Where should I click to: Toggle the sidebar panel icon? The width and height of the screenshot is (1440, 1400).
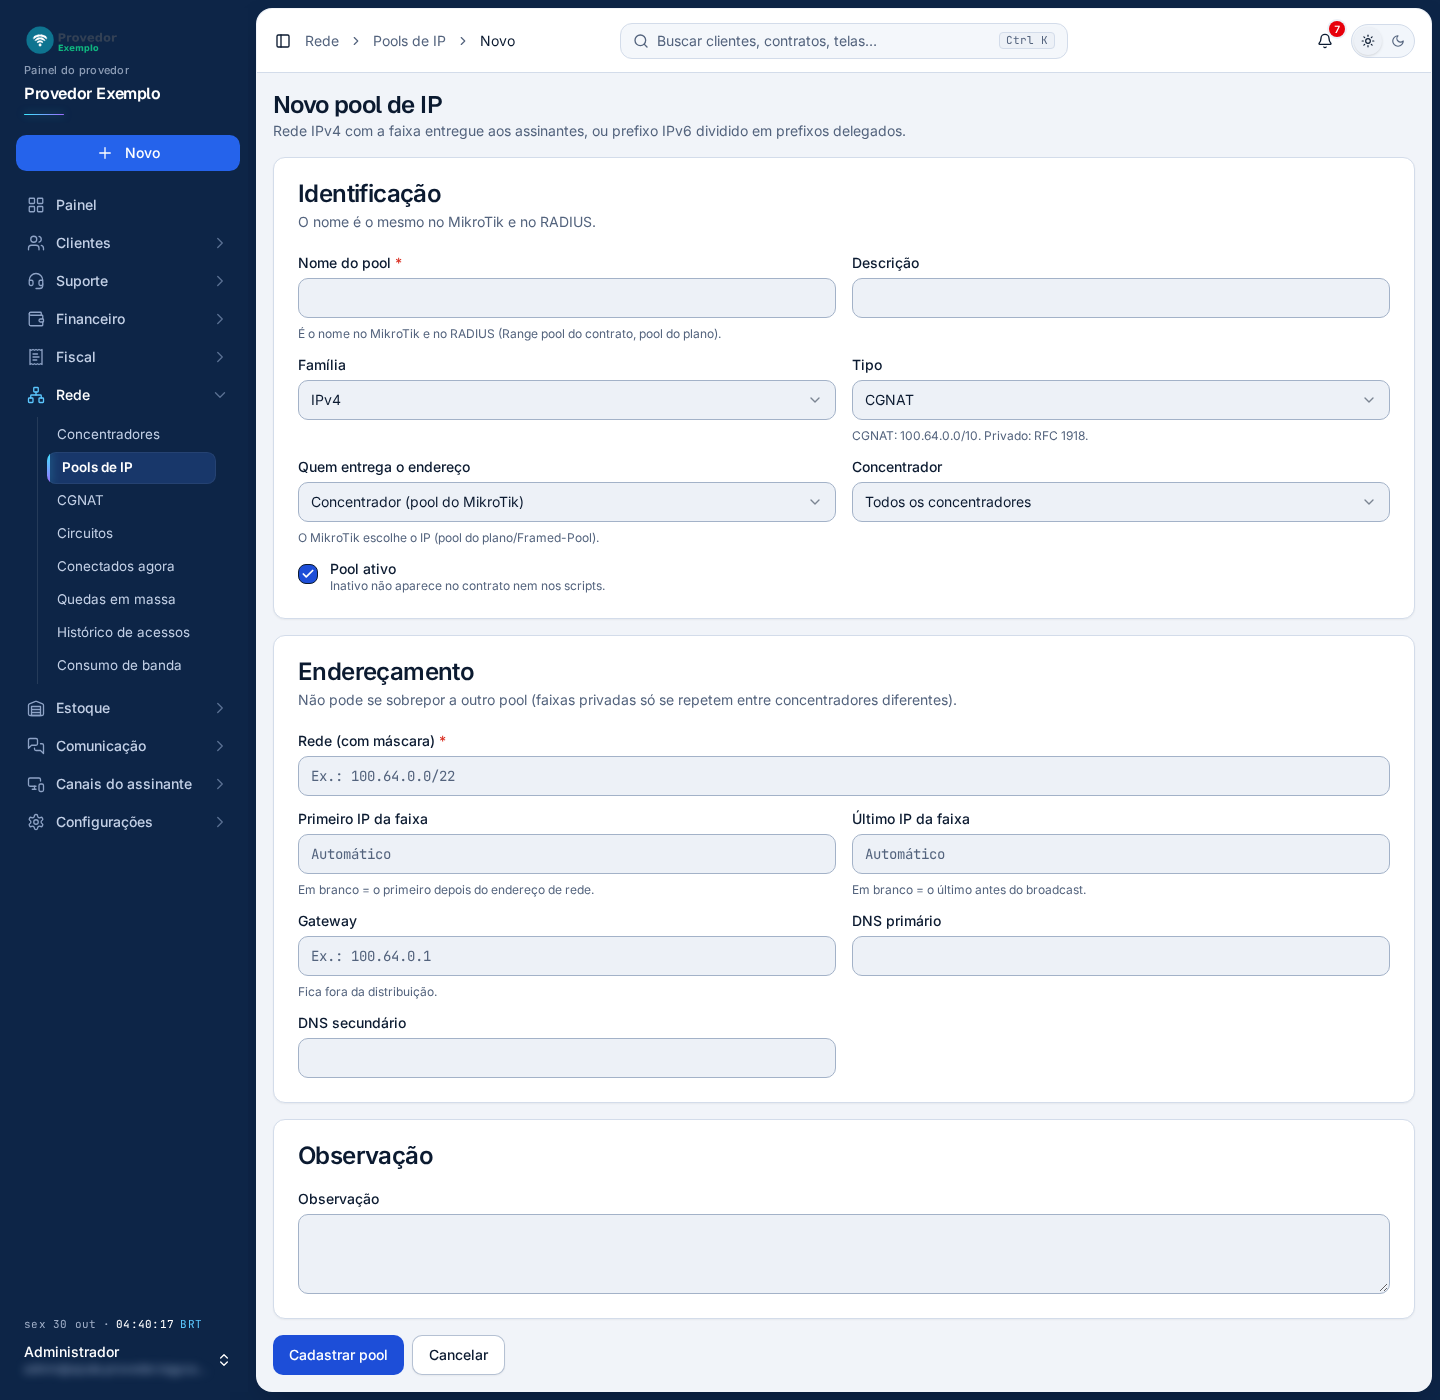(283, 41)
